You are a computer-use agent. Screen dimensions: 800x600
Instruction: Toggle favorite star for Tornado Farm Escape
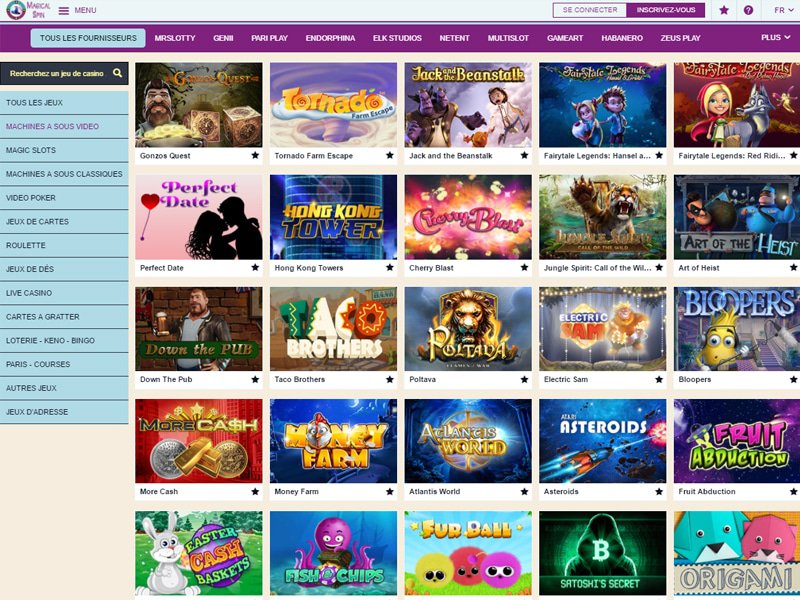click(390, 156)
